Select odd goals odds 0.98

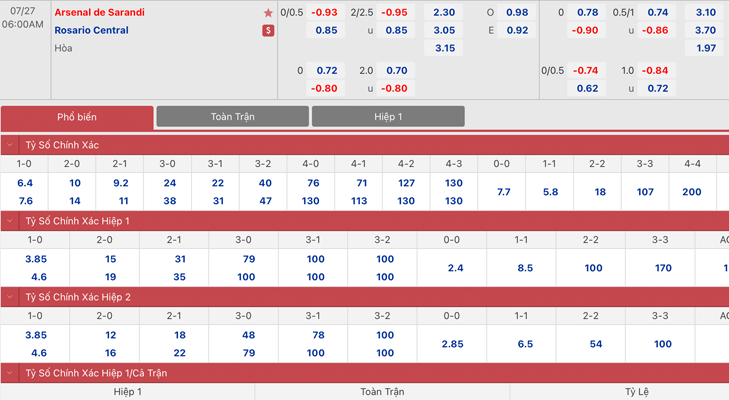tap(517, 13)
